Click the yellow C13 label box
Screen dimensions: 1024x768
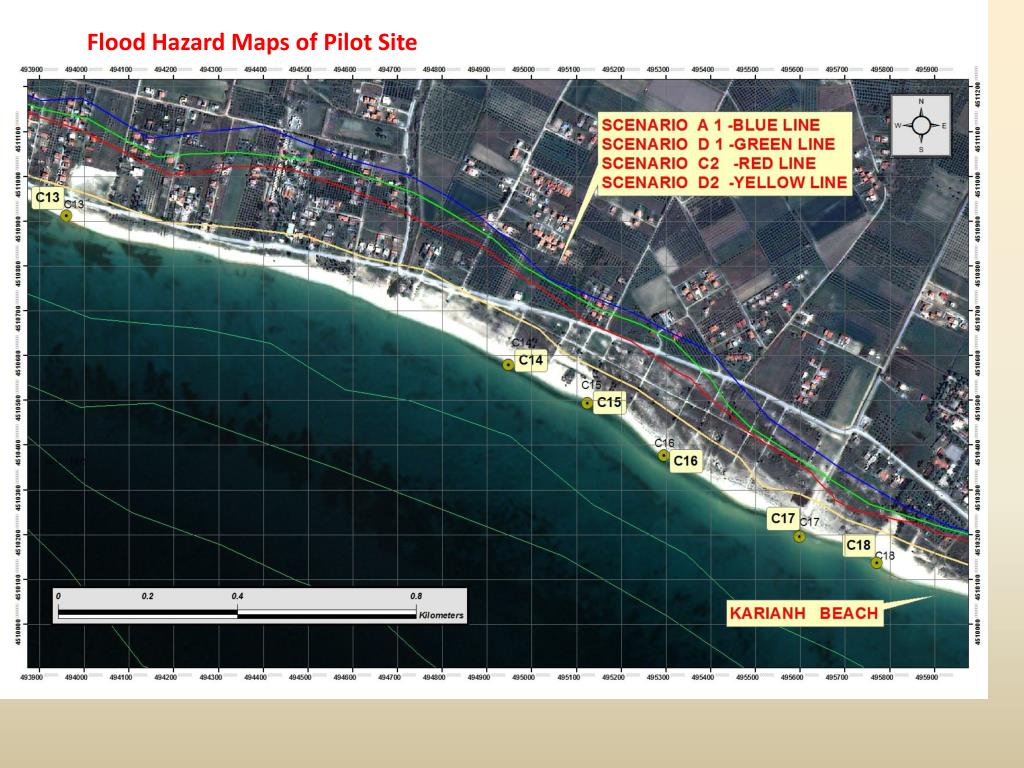pyautogui.click(x=48, y=198)
